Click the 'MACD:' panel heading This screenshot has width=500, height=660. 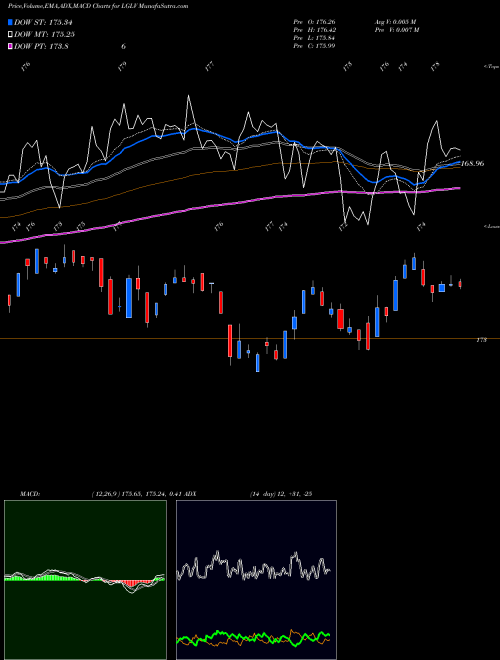29,494
